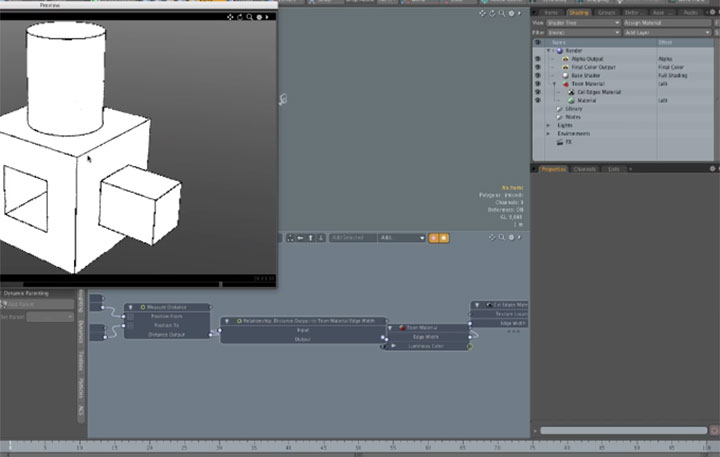
Task: Collapse the Relationship node
Action: click(x=227, y=321)
